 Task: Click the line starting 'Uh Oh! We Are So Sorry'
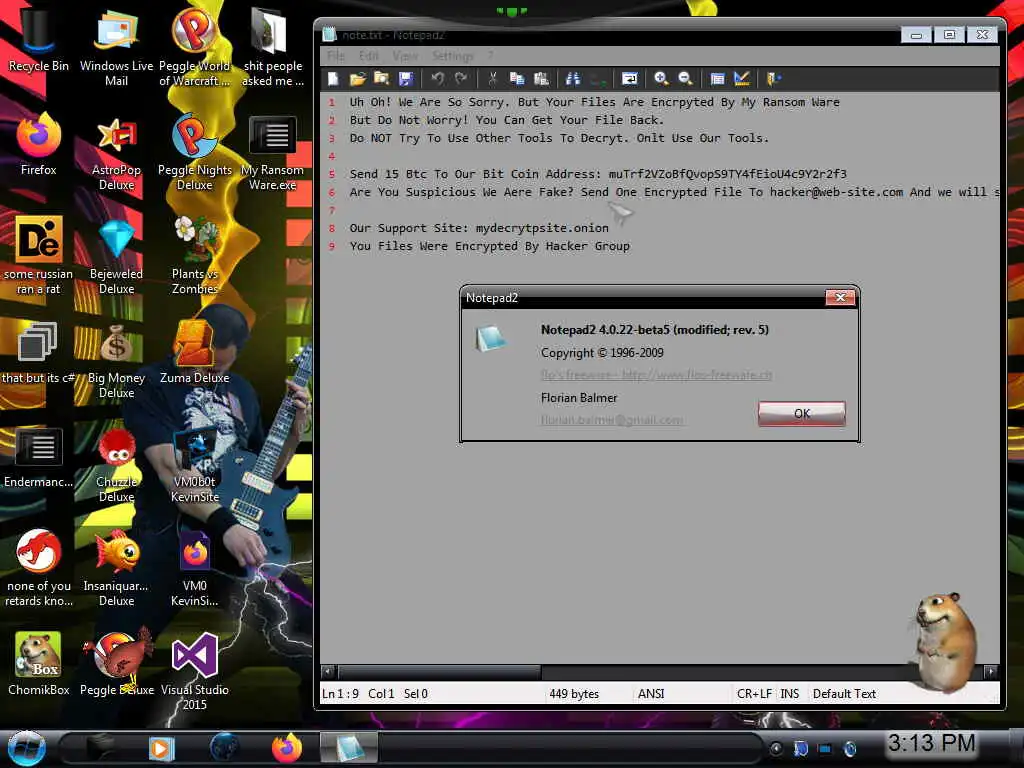coord(594,102)
